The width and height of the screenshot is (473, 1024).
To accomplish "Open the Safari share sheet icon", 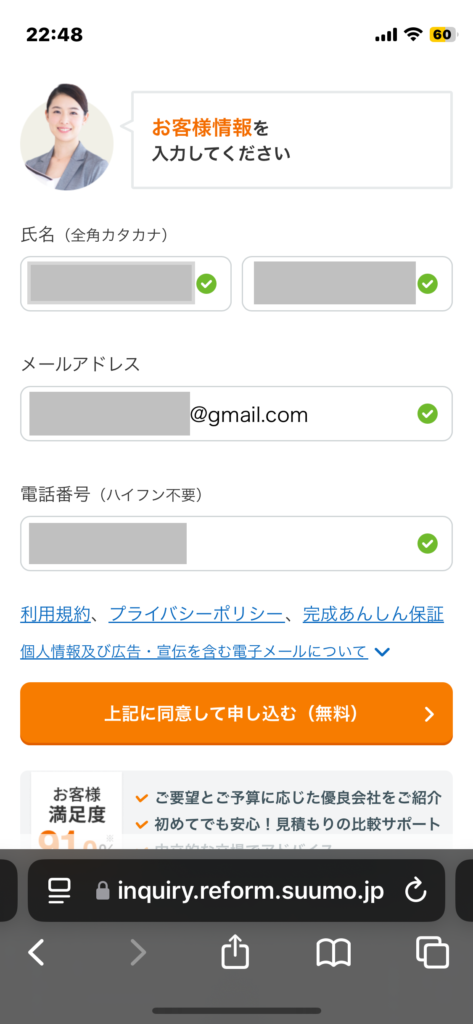I will click(x=236, y=953).
